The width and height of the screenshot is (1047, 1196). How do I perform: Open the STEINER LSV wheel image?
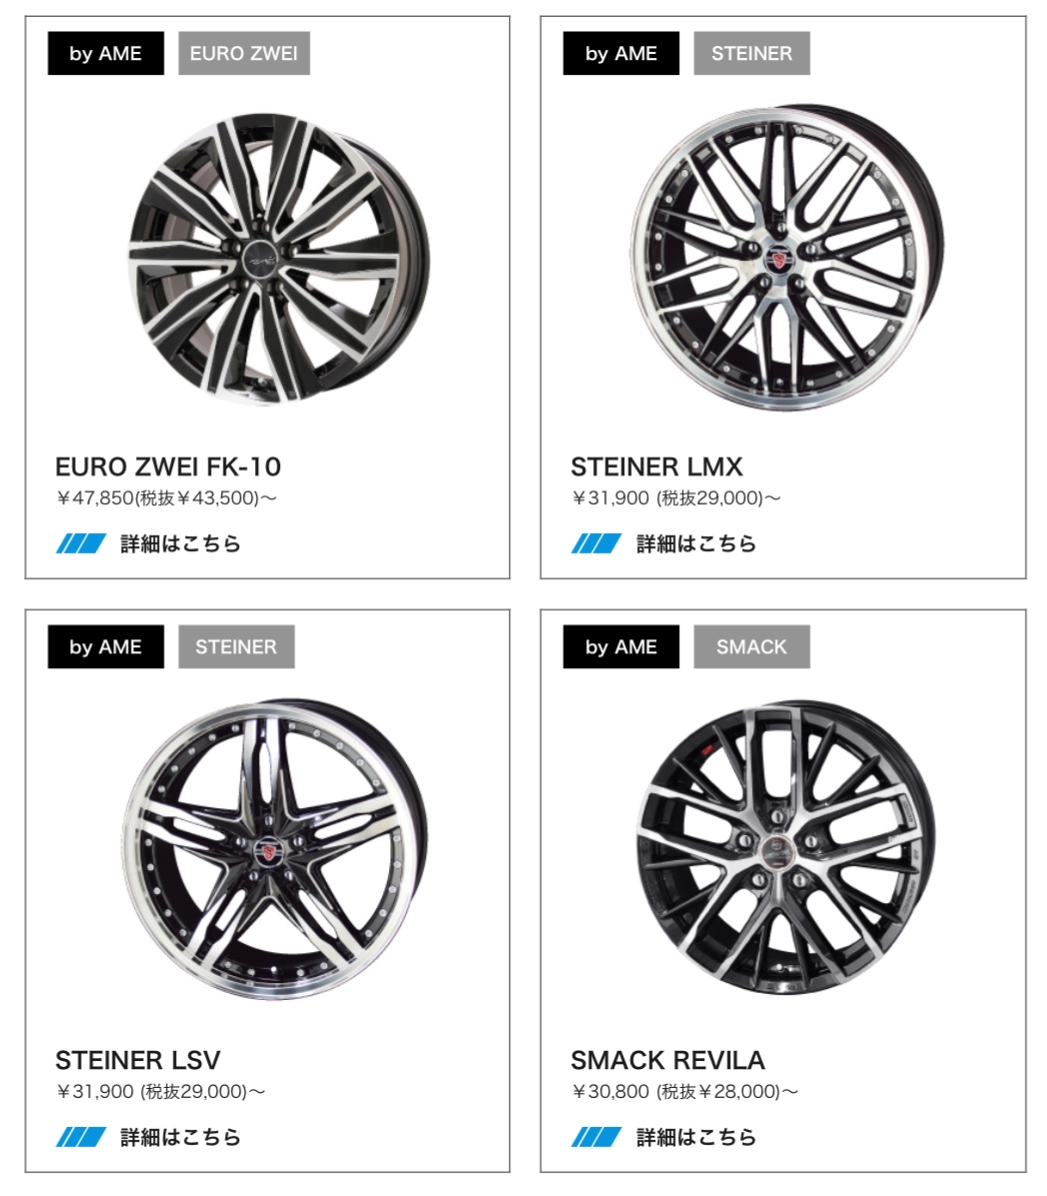click(275, 848)
